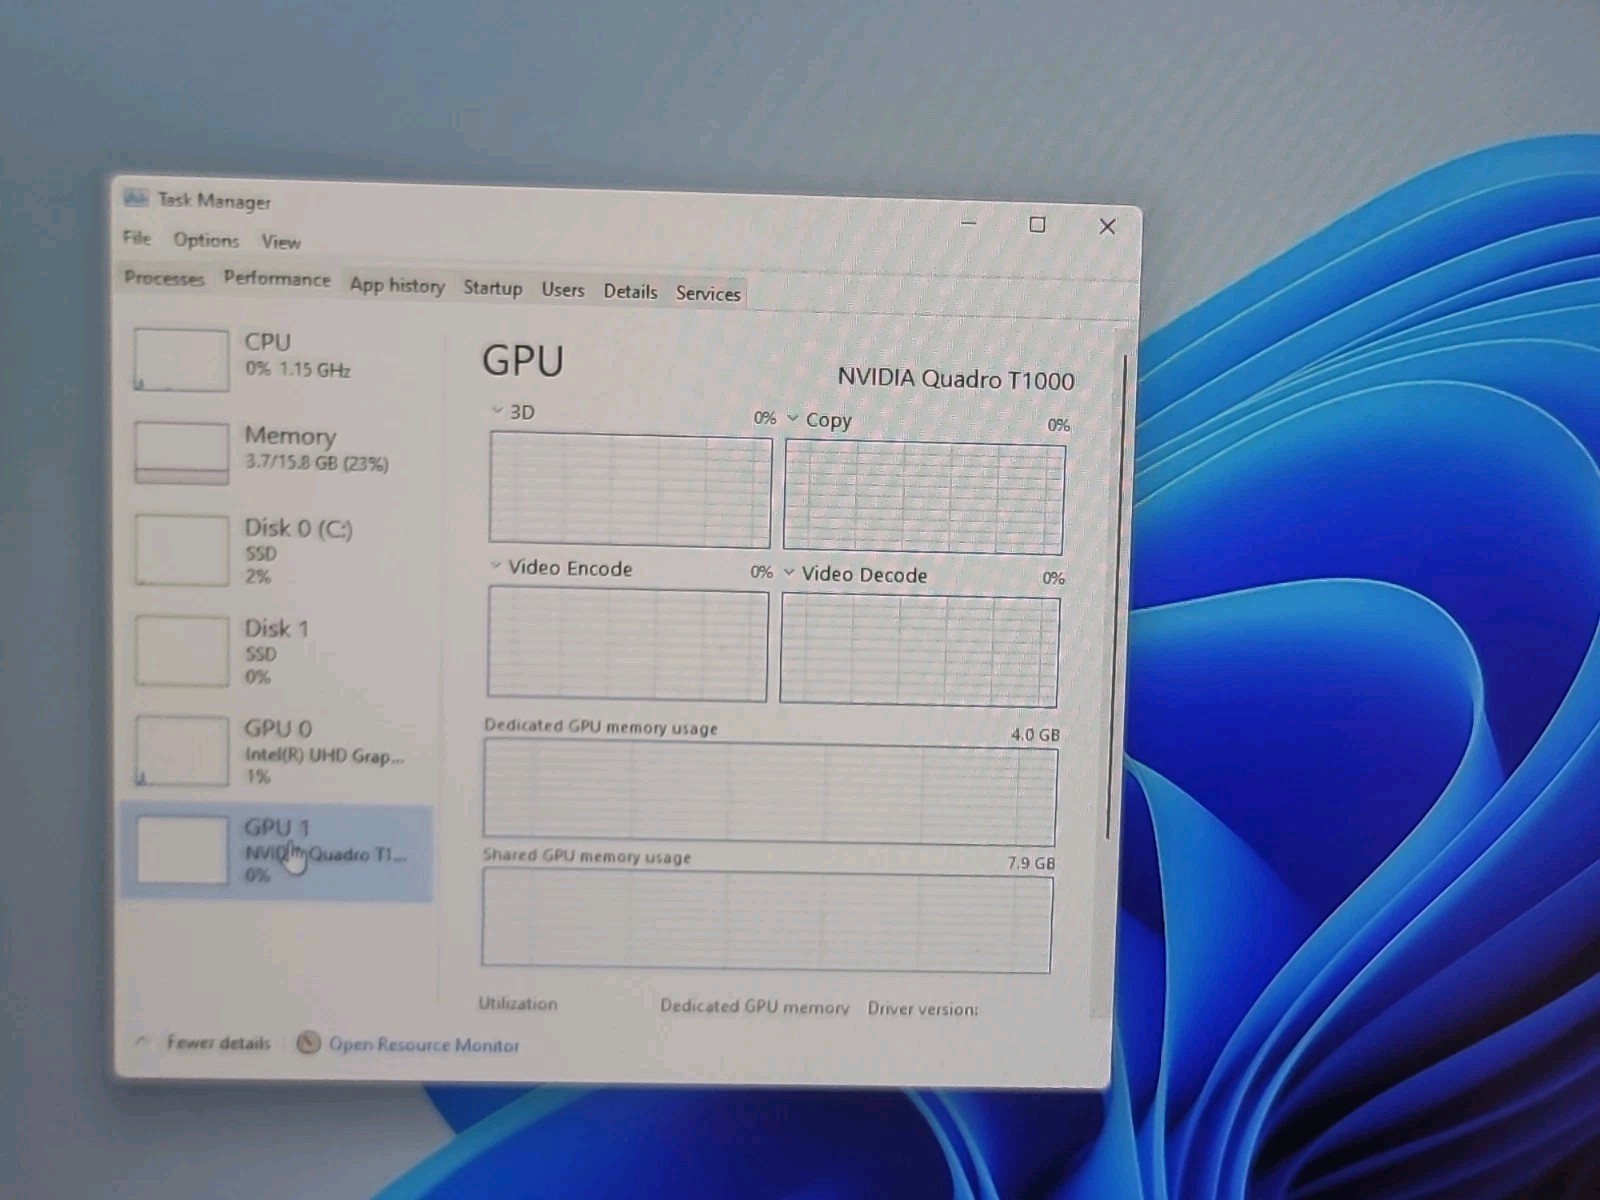
Task: Click the Dedicated GPU memory stat label
Action: pyautogui.click(x=754, y=1006)
